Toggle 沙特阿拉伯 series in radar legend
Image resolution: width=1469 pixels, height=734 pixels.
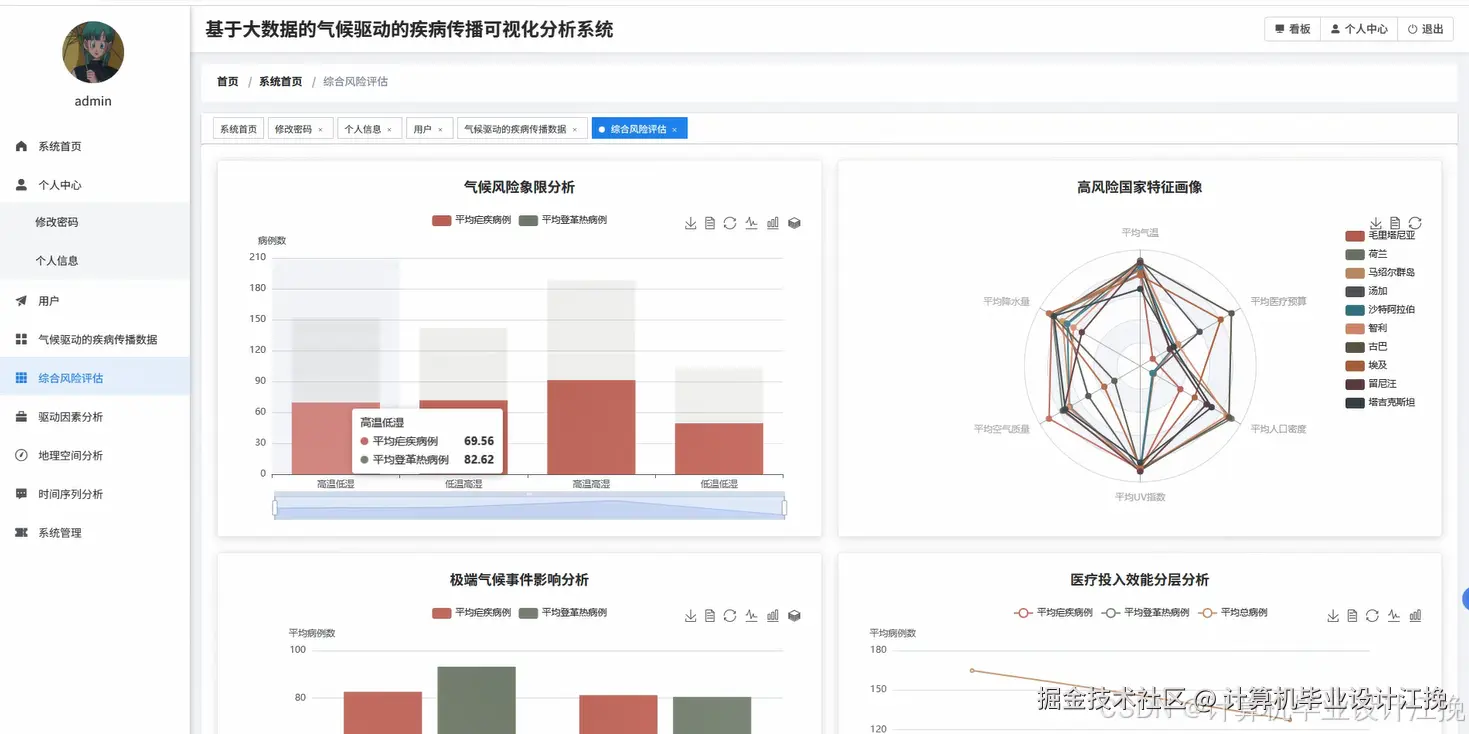pyautogui.click(x=1380, y=310)
